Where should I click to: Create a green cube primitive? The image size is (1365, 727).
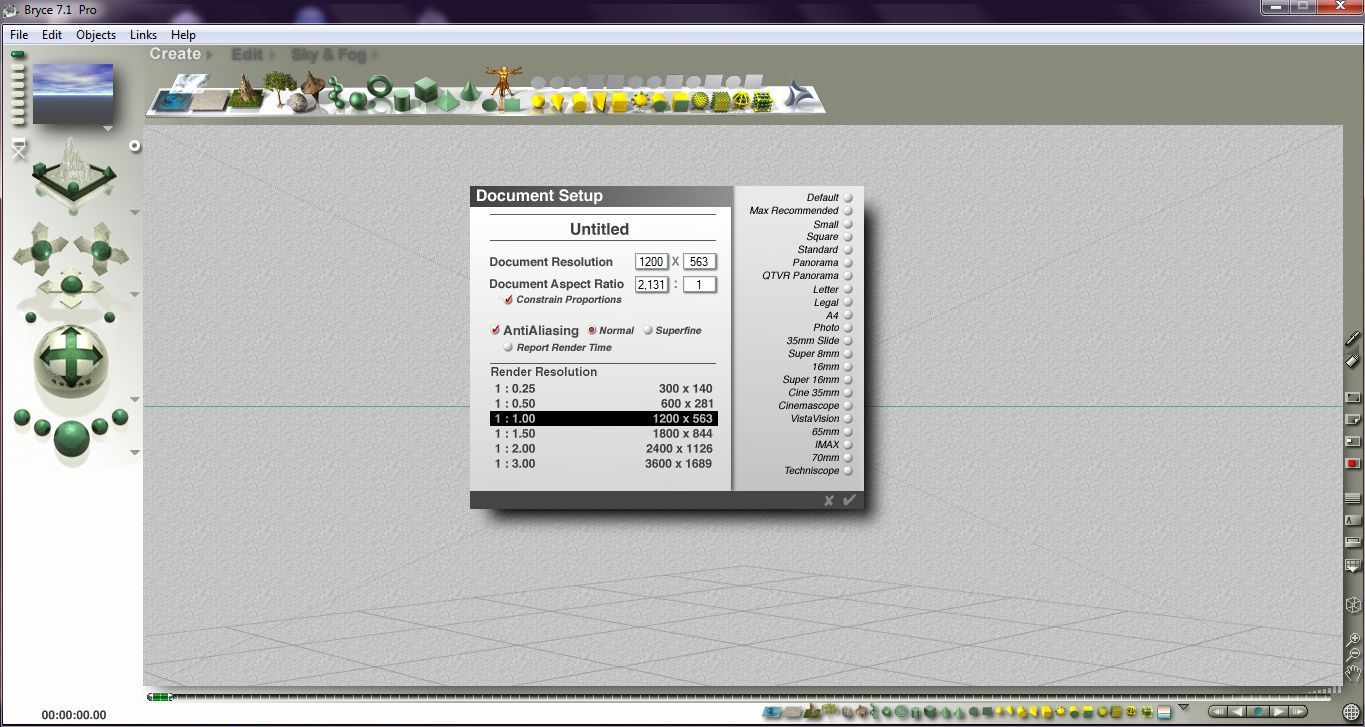click(x=427, y=89)
